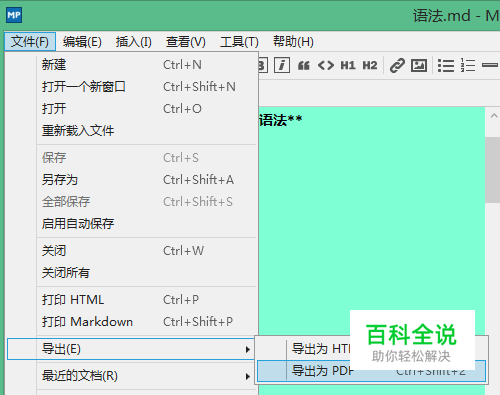Apply Heading 1 with the H1 icon
This screenshot has height=395, width=500.
pos(348,65)
